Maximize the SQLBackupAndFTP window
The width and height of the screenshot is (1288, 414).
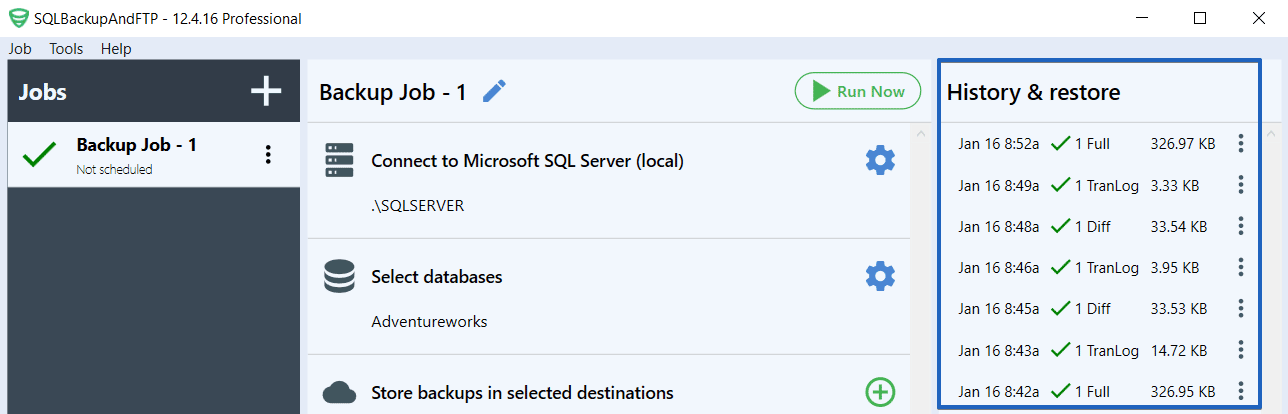tap(1200, 18)
